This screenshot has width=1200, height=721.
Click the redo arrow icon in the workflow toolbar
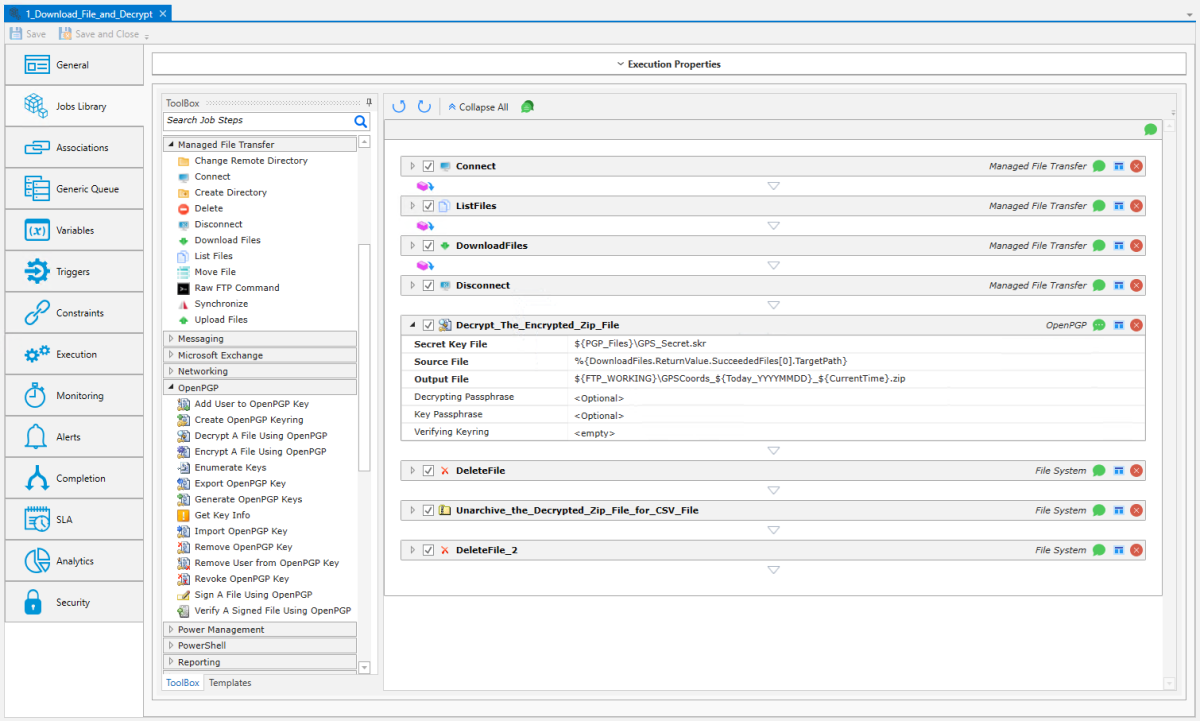pos(424,106)
